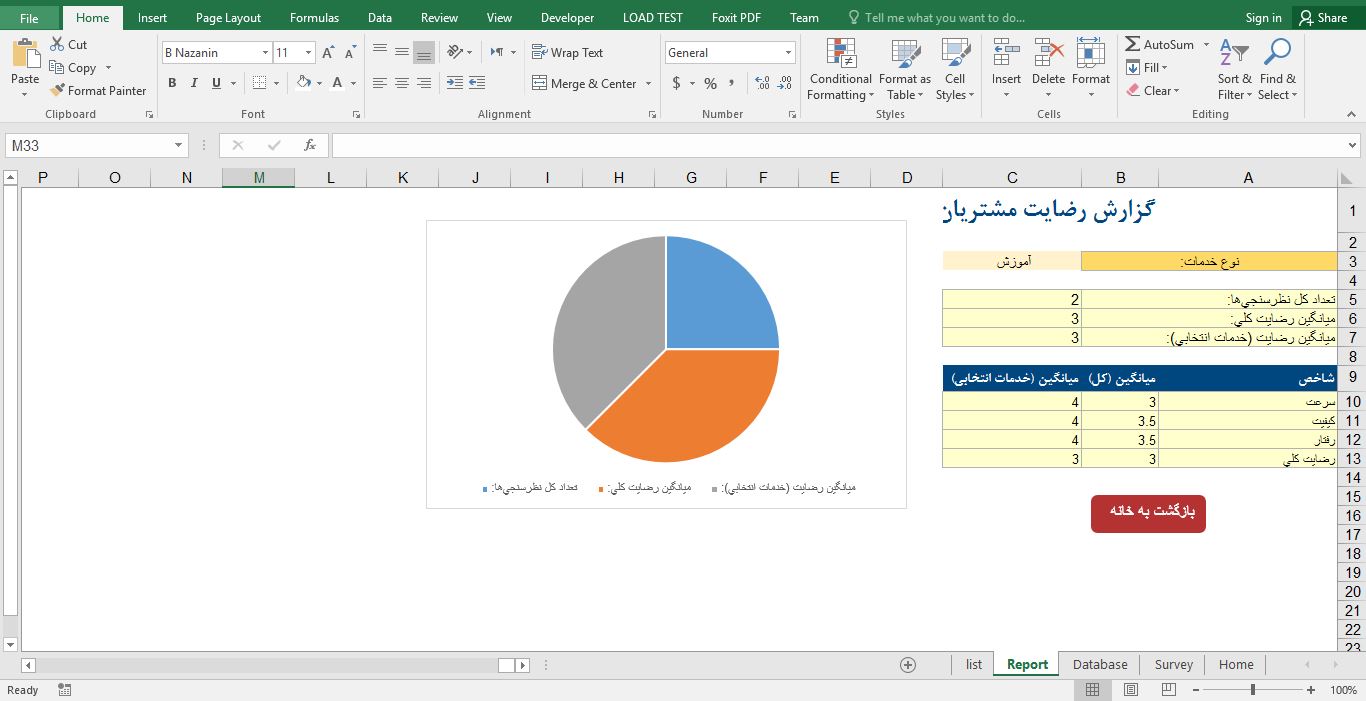Open the General number format dropdown
Image resolution: width=1366 pixels, height=701 pixels.
click(x=788, y=53)
